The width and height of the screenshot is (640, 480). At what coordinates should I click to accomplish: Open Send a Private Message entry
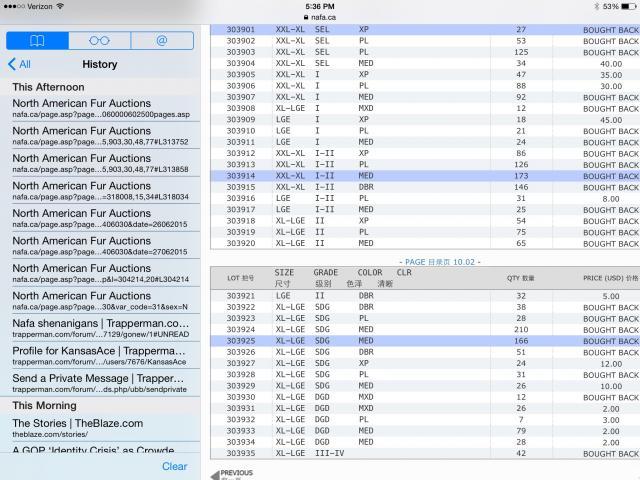point(101,383)
